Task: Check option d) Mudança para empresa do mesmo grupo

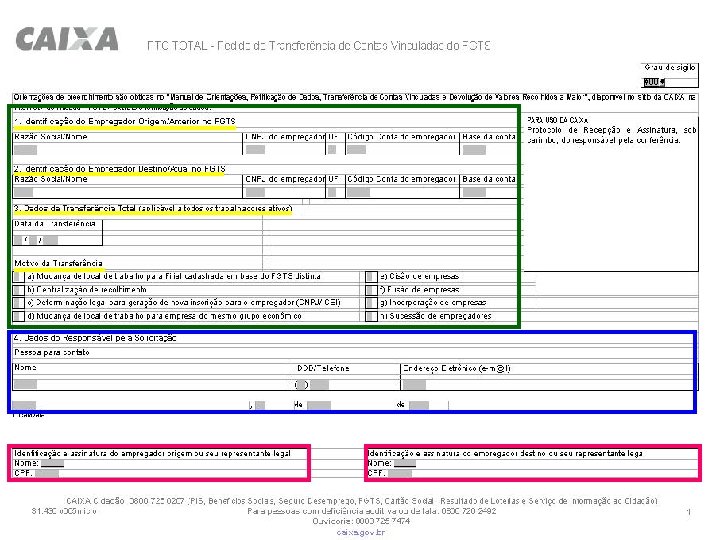Action: 19,316
